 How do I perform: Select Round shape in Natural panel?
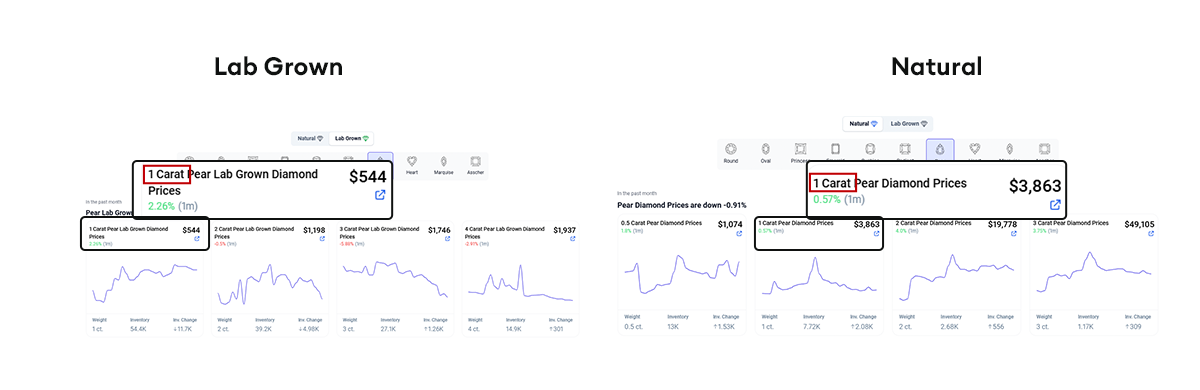tap(731, 152)
